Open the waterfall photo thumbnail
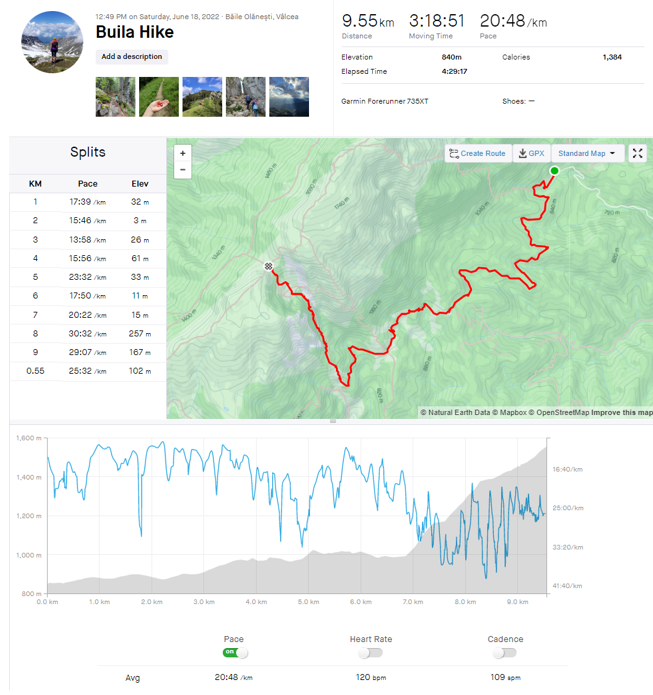 pos(245,97)
